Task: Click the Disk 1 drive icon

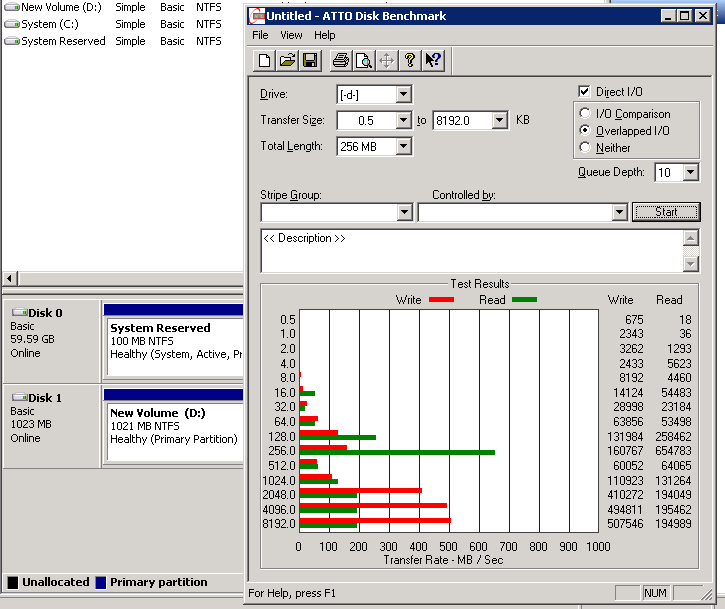Action: point(20,397)
